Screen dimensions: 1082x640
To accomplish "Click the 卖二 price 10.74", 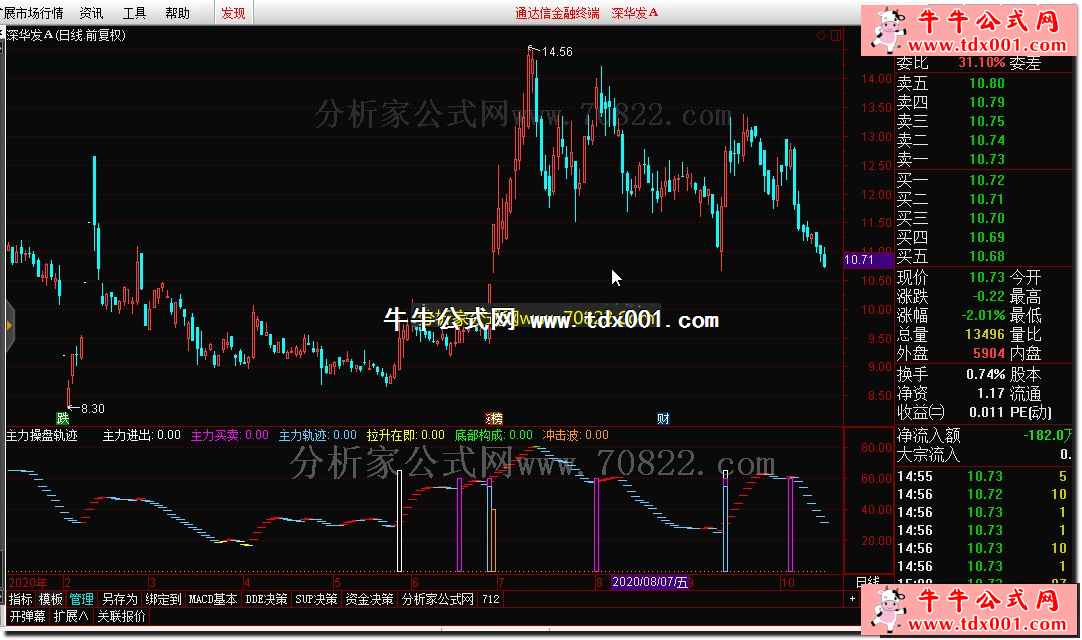I will (x=987, y=140).
